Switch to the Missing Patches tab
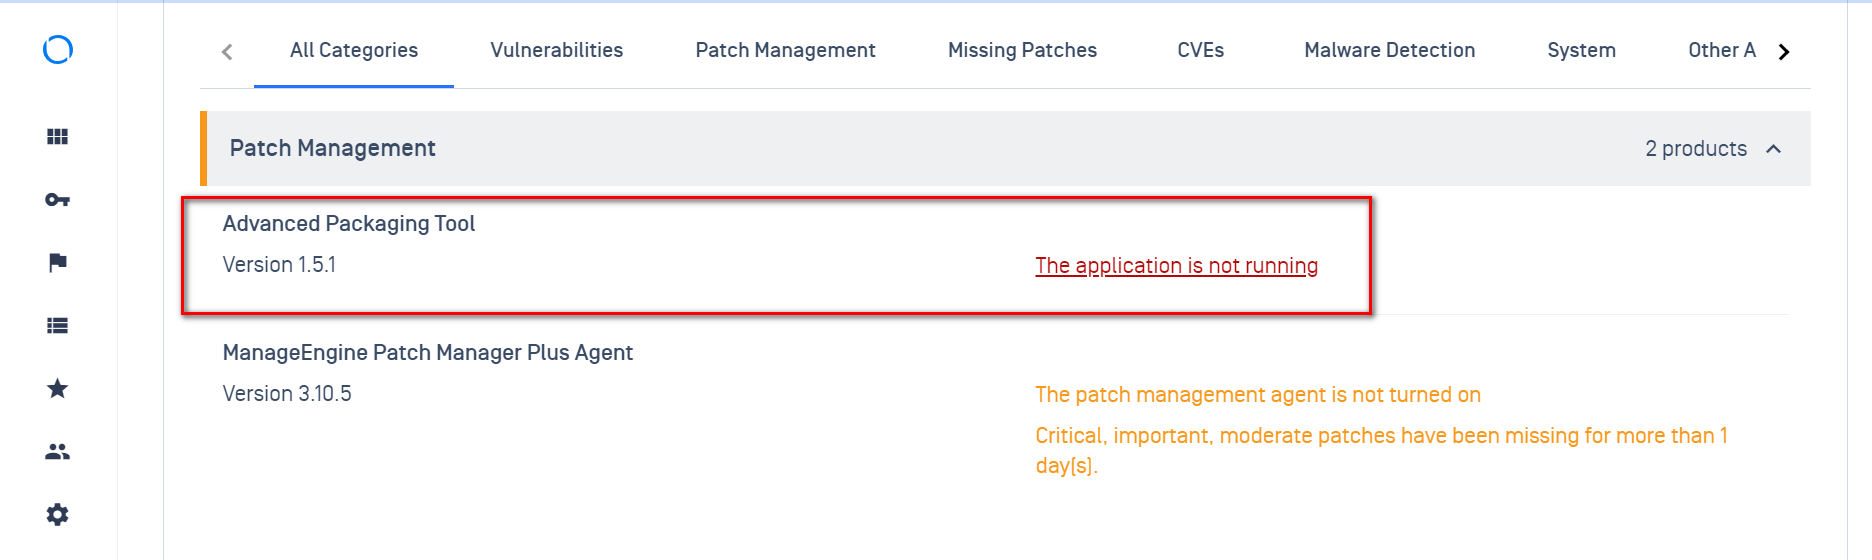 1022,50
